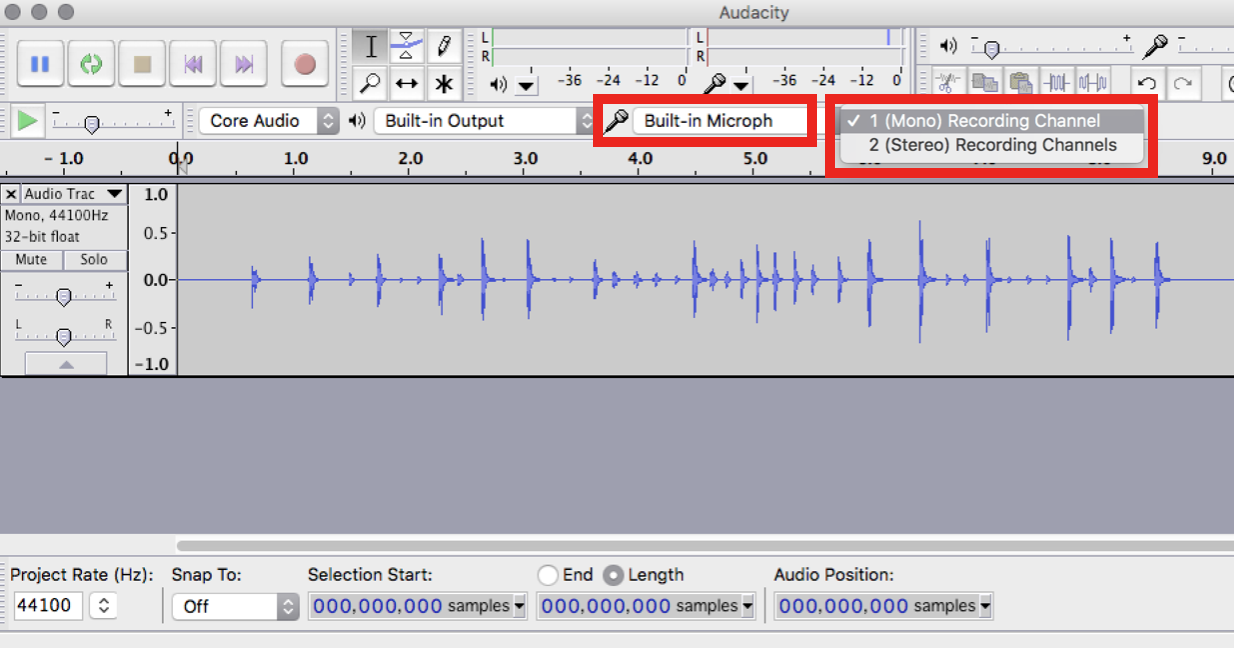Click the Stop button
Screen dimensions: 1234x648
142,65
